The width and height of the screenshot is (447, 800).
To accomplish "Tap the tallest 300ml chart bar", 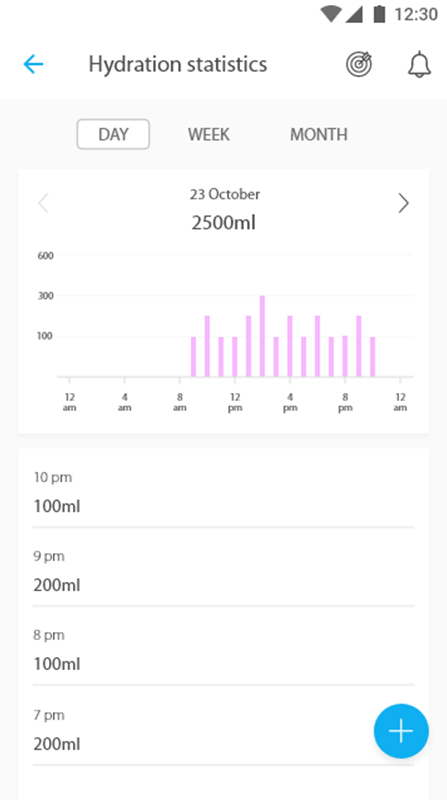I will tap(262, 336).
